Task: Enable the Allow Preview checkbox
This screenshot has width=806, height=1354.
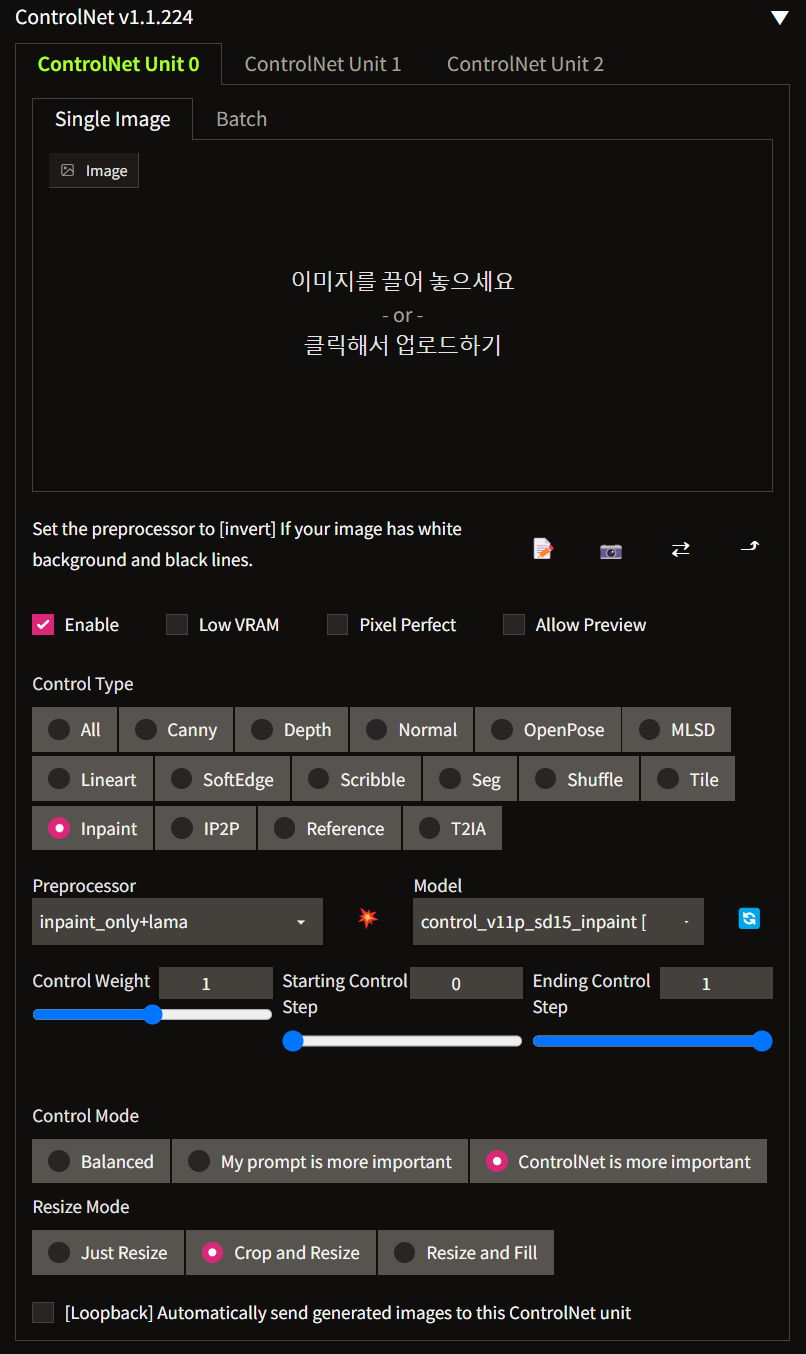Action: (514, 625)
